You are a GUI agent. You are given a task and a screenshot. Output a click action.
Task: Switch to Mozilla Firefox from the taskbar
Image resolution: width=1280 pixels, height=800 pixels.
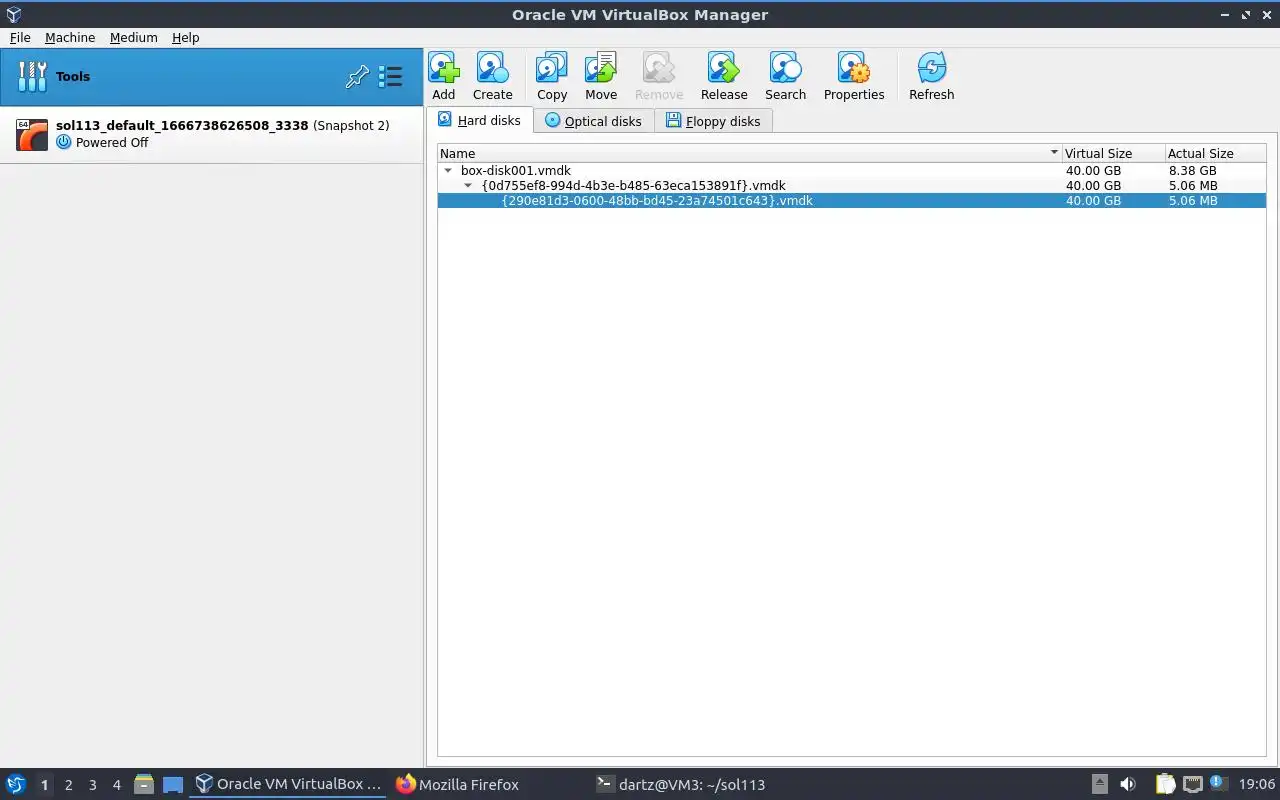click(x=458, y=784)
